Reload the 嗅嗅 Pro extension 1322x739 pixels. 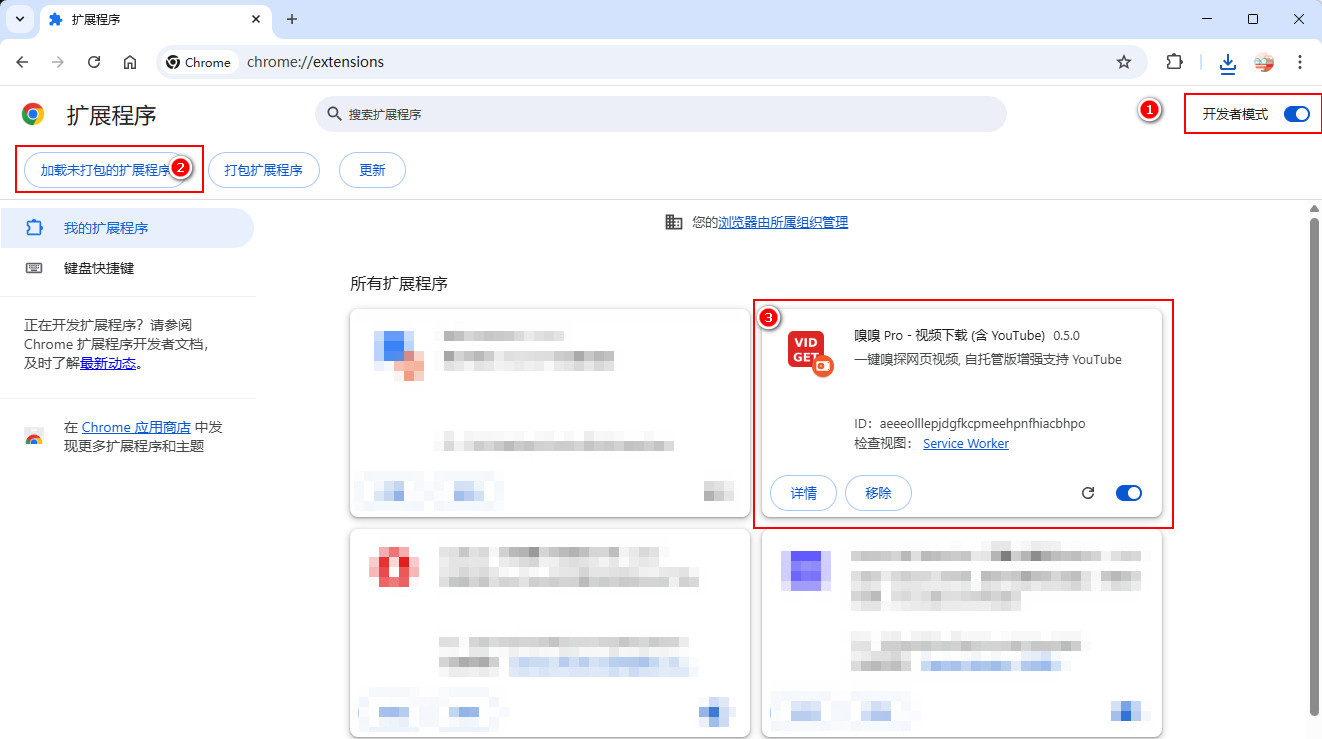(x=1088, y=492)
